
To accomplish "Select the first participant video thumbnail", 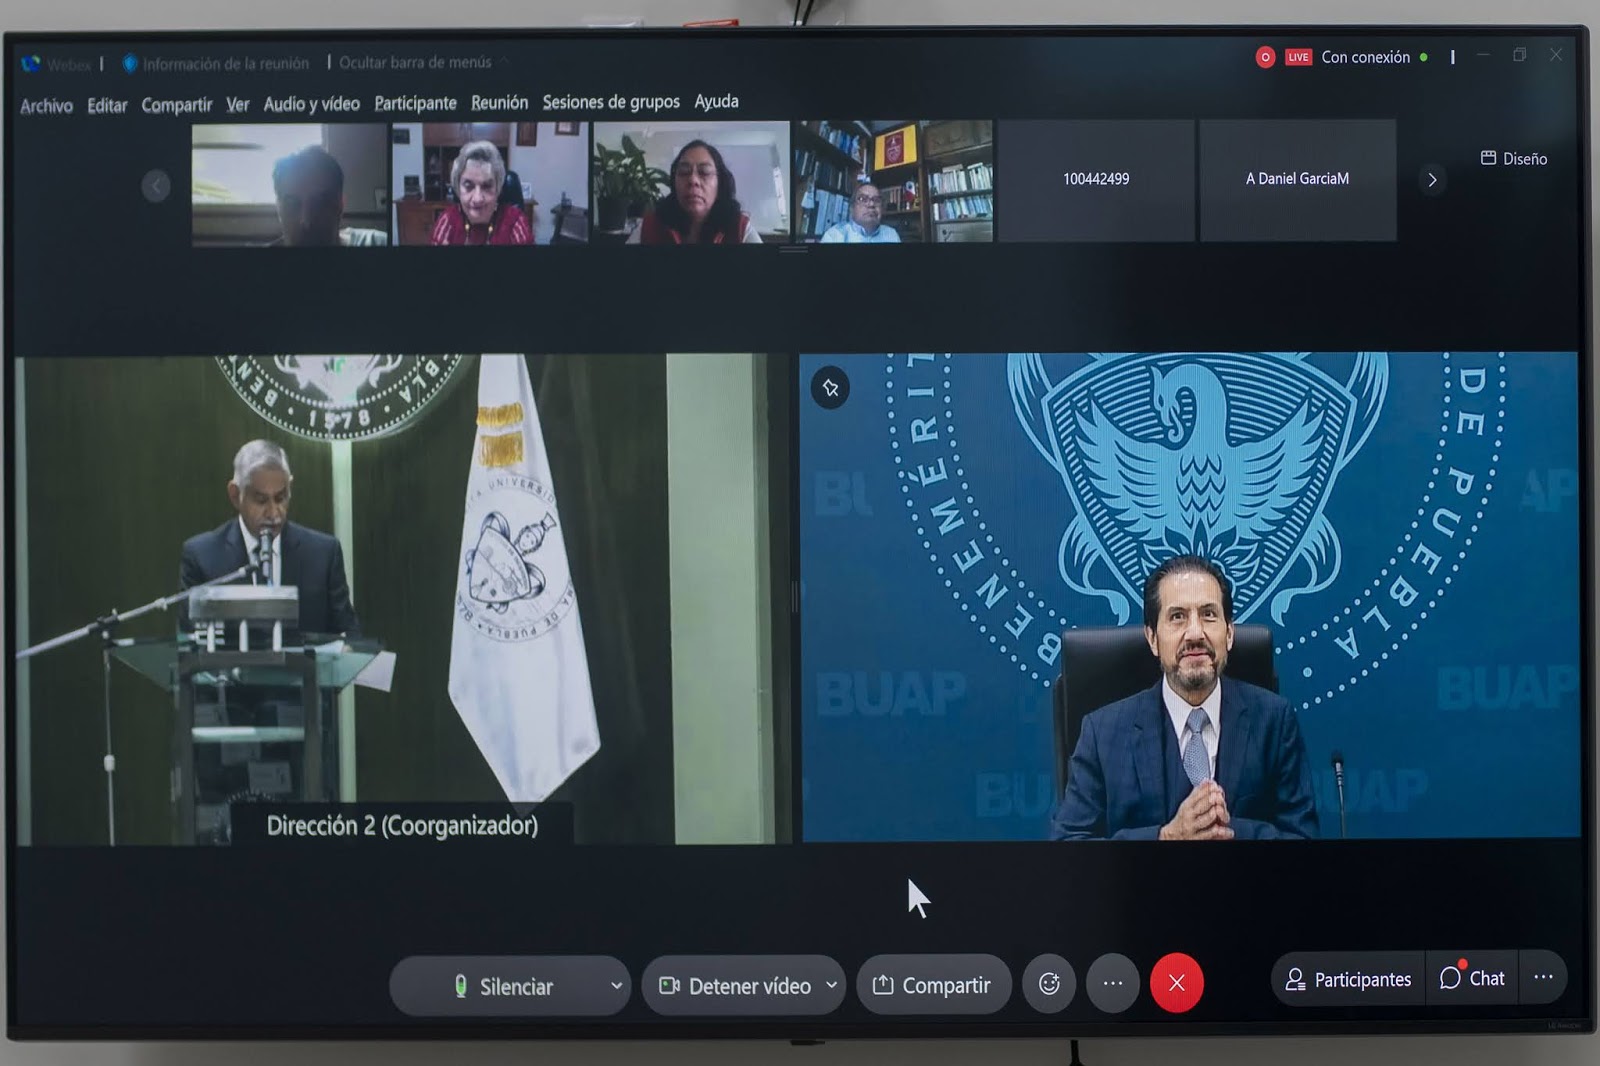I will pyautogui.click(x=289, y=185).
